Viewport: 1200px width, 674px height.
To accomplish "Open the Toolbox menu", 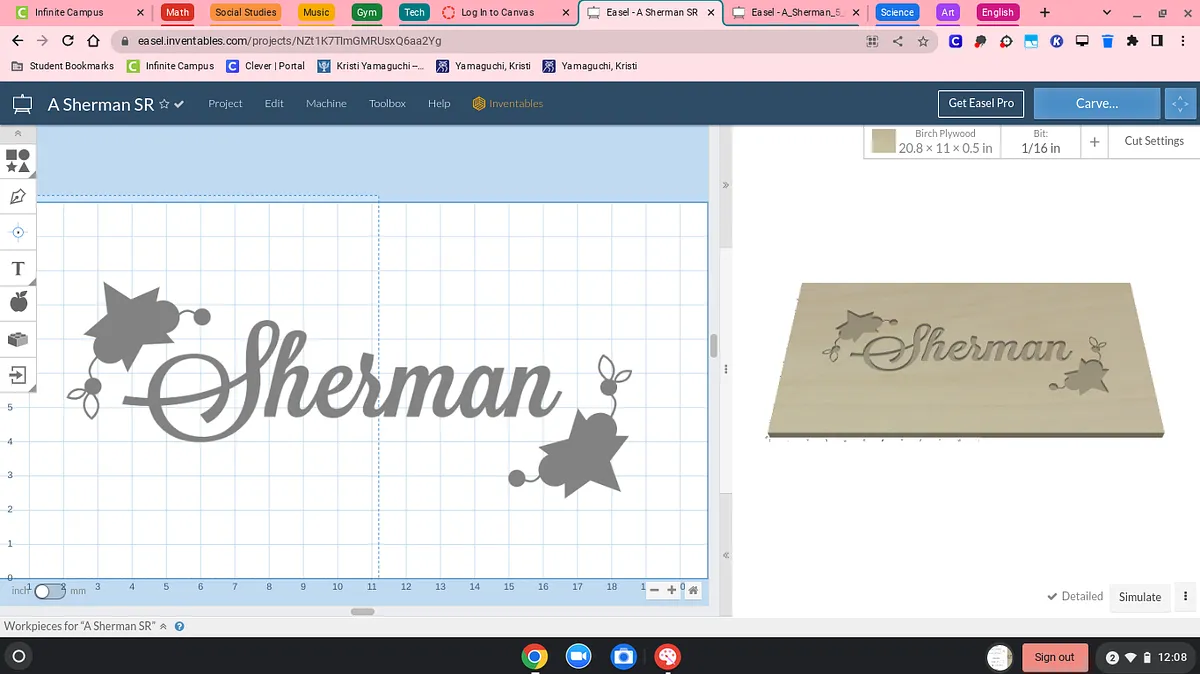I will pos(387,103).
